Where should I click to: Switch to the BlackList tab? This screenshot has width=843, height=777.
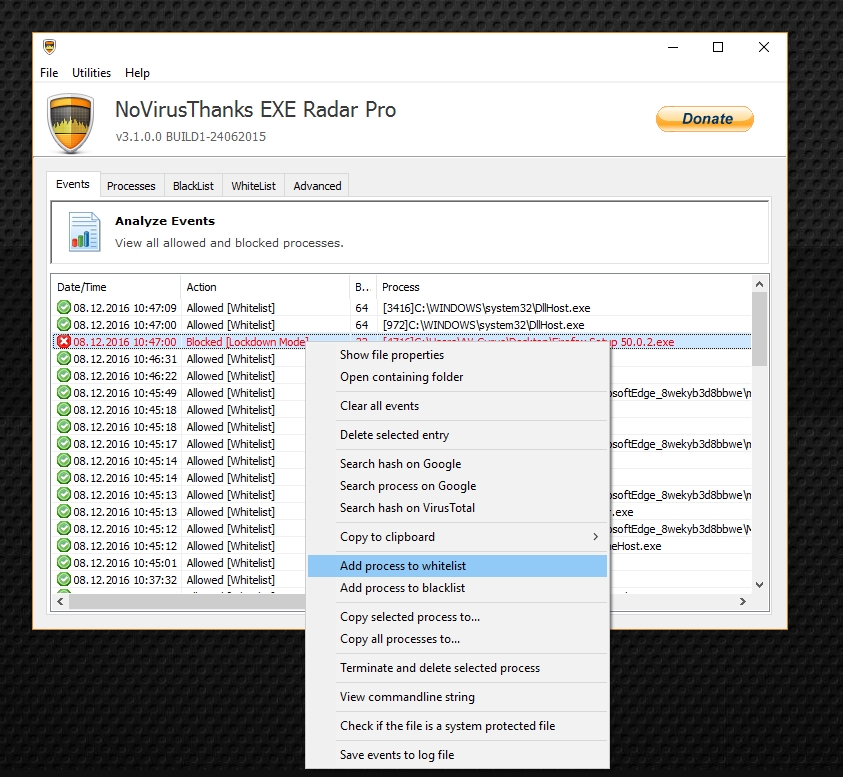click(x=193, y=186)
